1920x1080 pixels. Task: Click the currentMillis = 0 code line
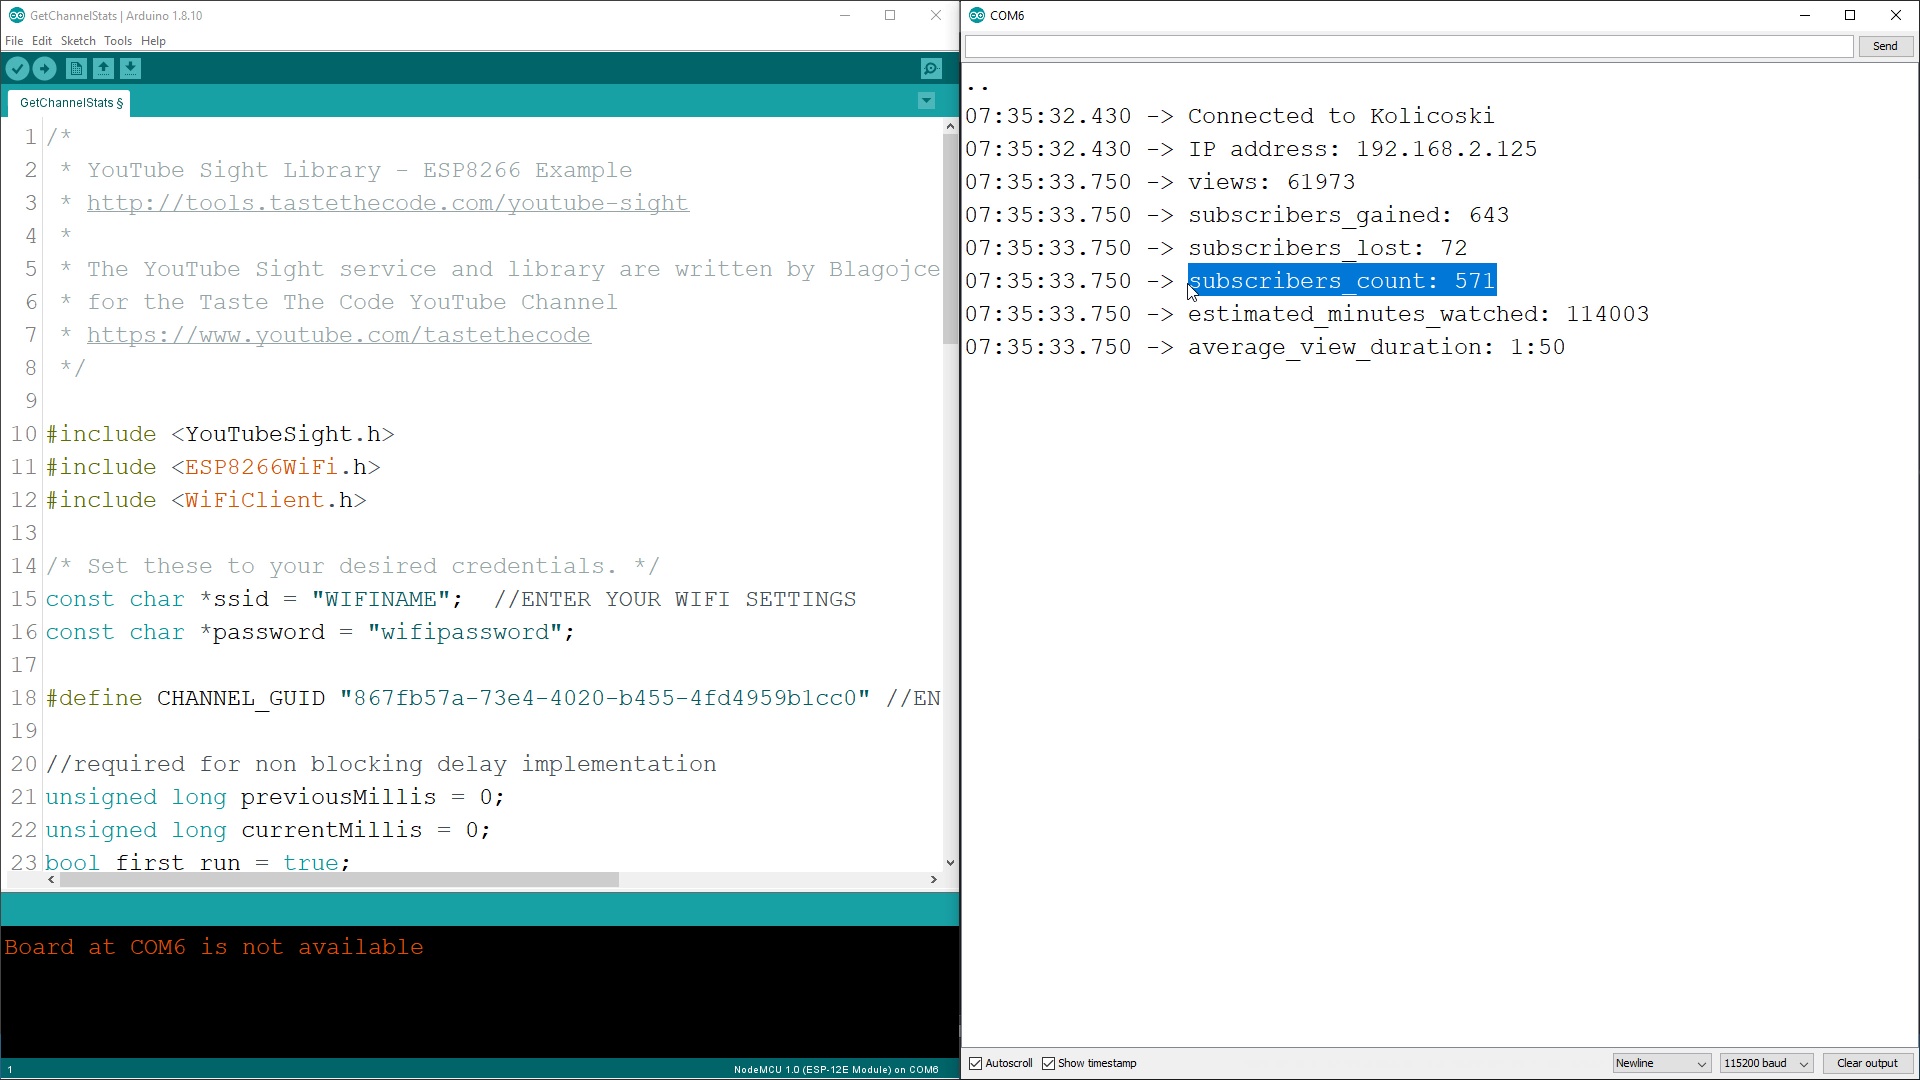[x=268, y=830]
